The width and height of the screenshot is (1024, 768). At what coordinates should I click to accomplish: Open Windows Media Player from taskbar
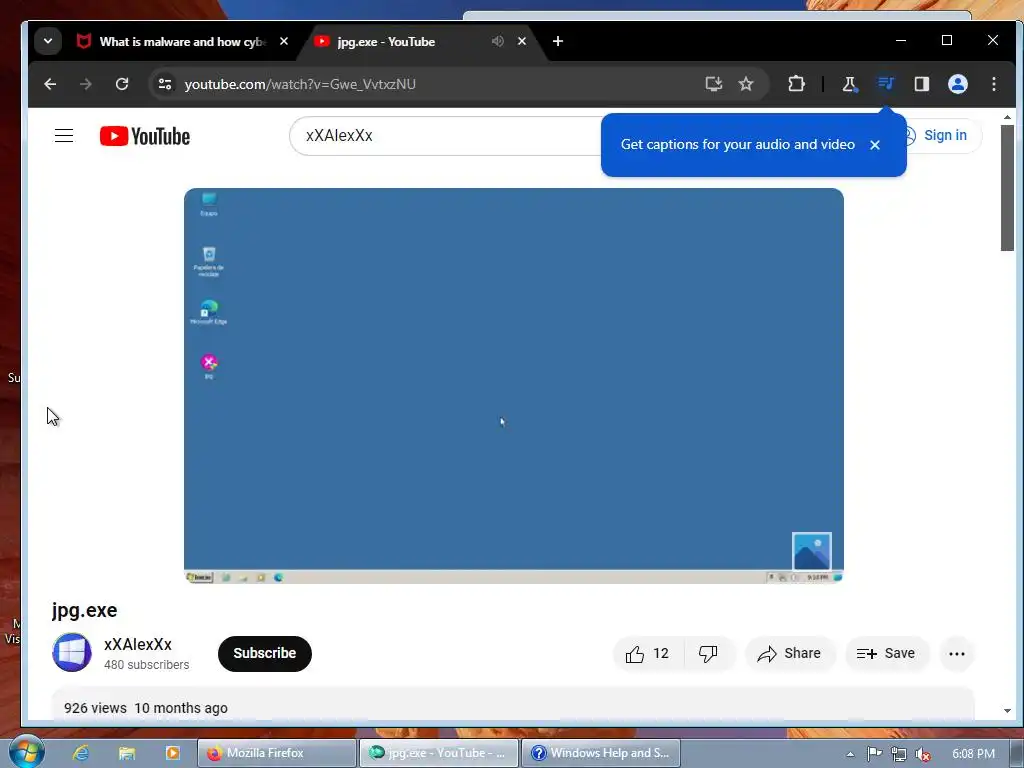pos(172,753)
